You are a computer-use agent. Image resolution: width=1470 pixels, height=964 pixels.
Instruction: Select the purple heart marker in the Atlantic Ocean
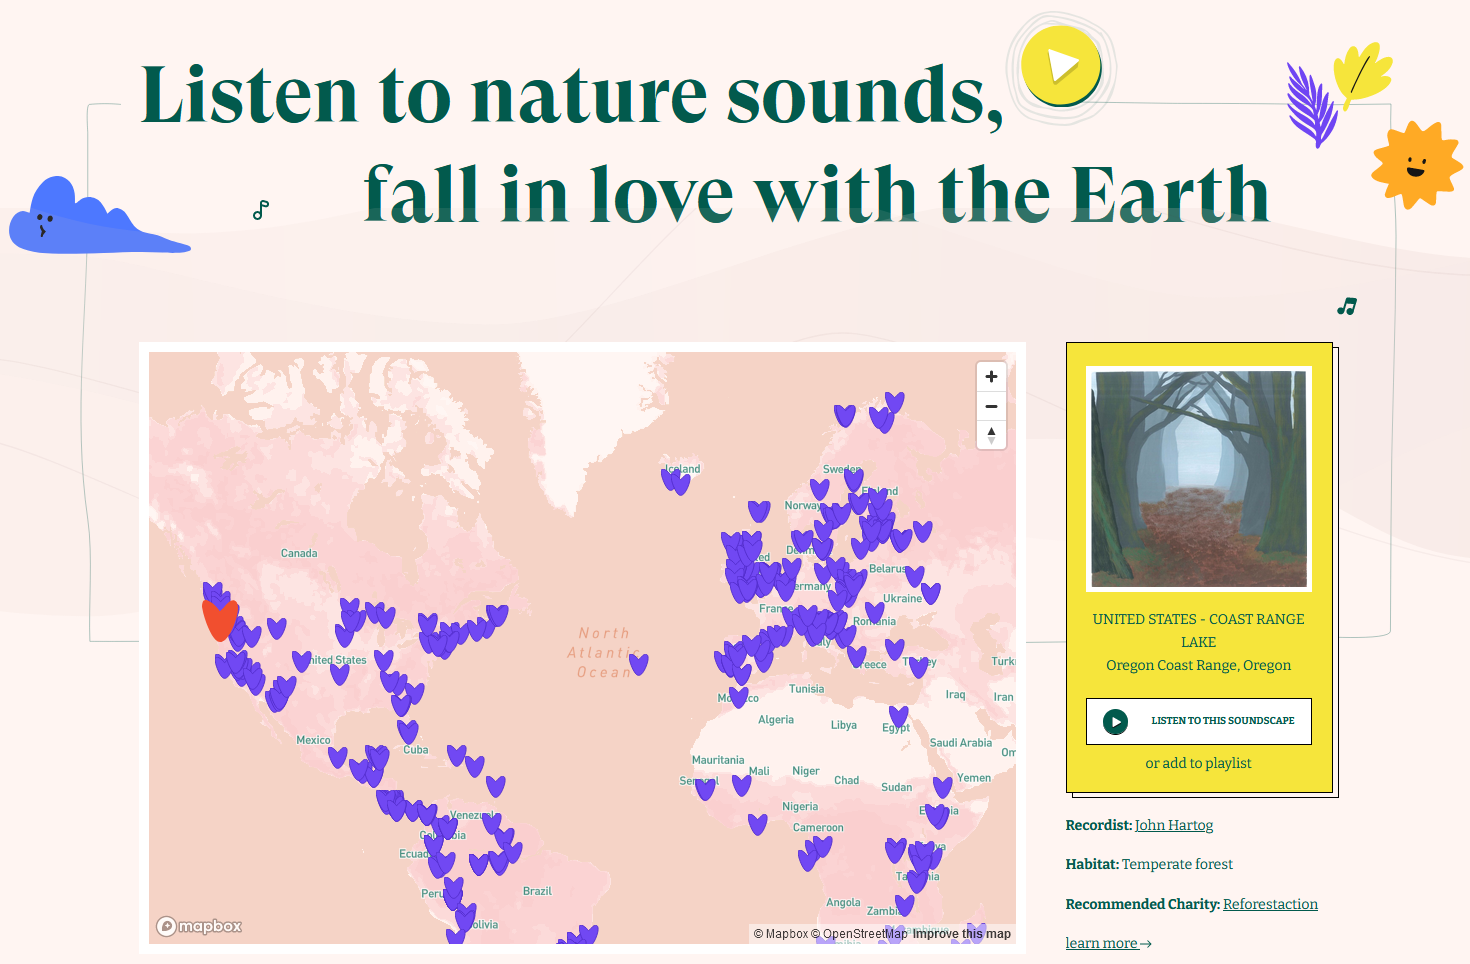[639, 664]
